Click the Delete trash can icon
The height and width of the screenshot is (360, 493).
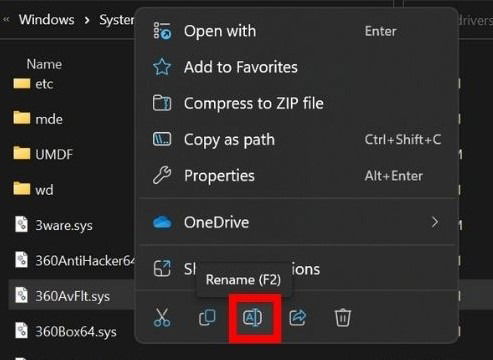click(343, 318)
